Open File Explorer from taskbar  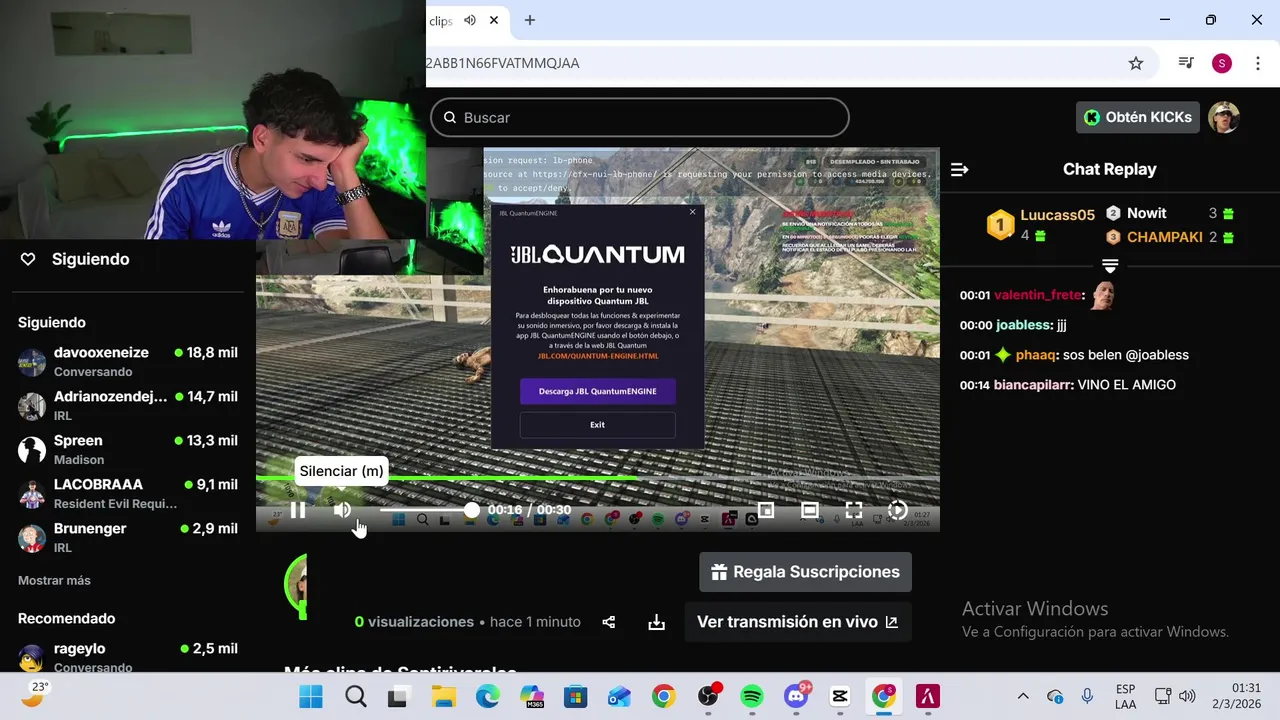click(x=443, y=696)
